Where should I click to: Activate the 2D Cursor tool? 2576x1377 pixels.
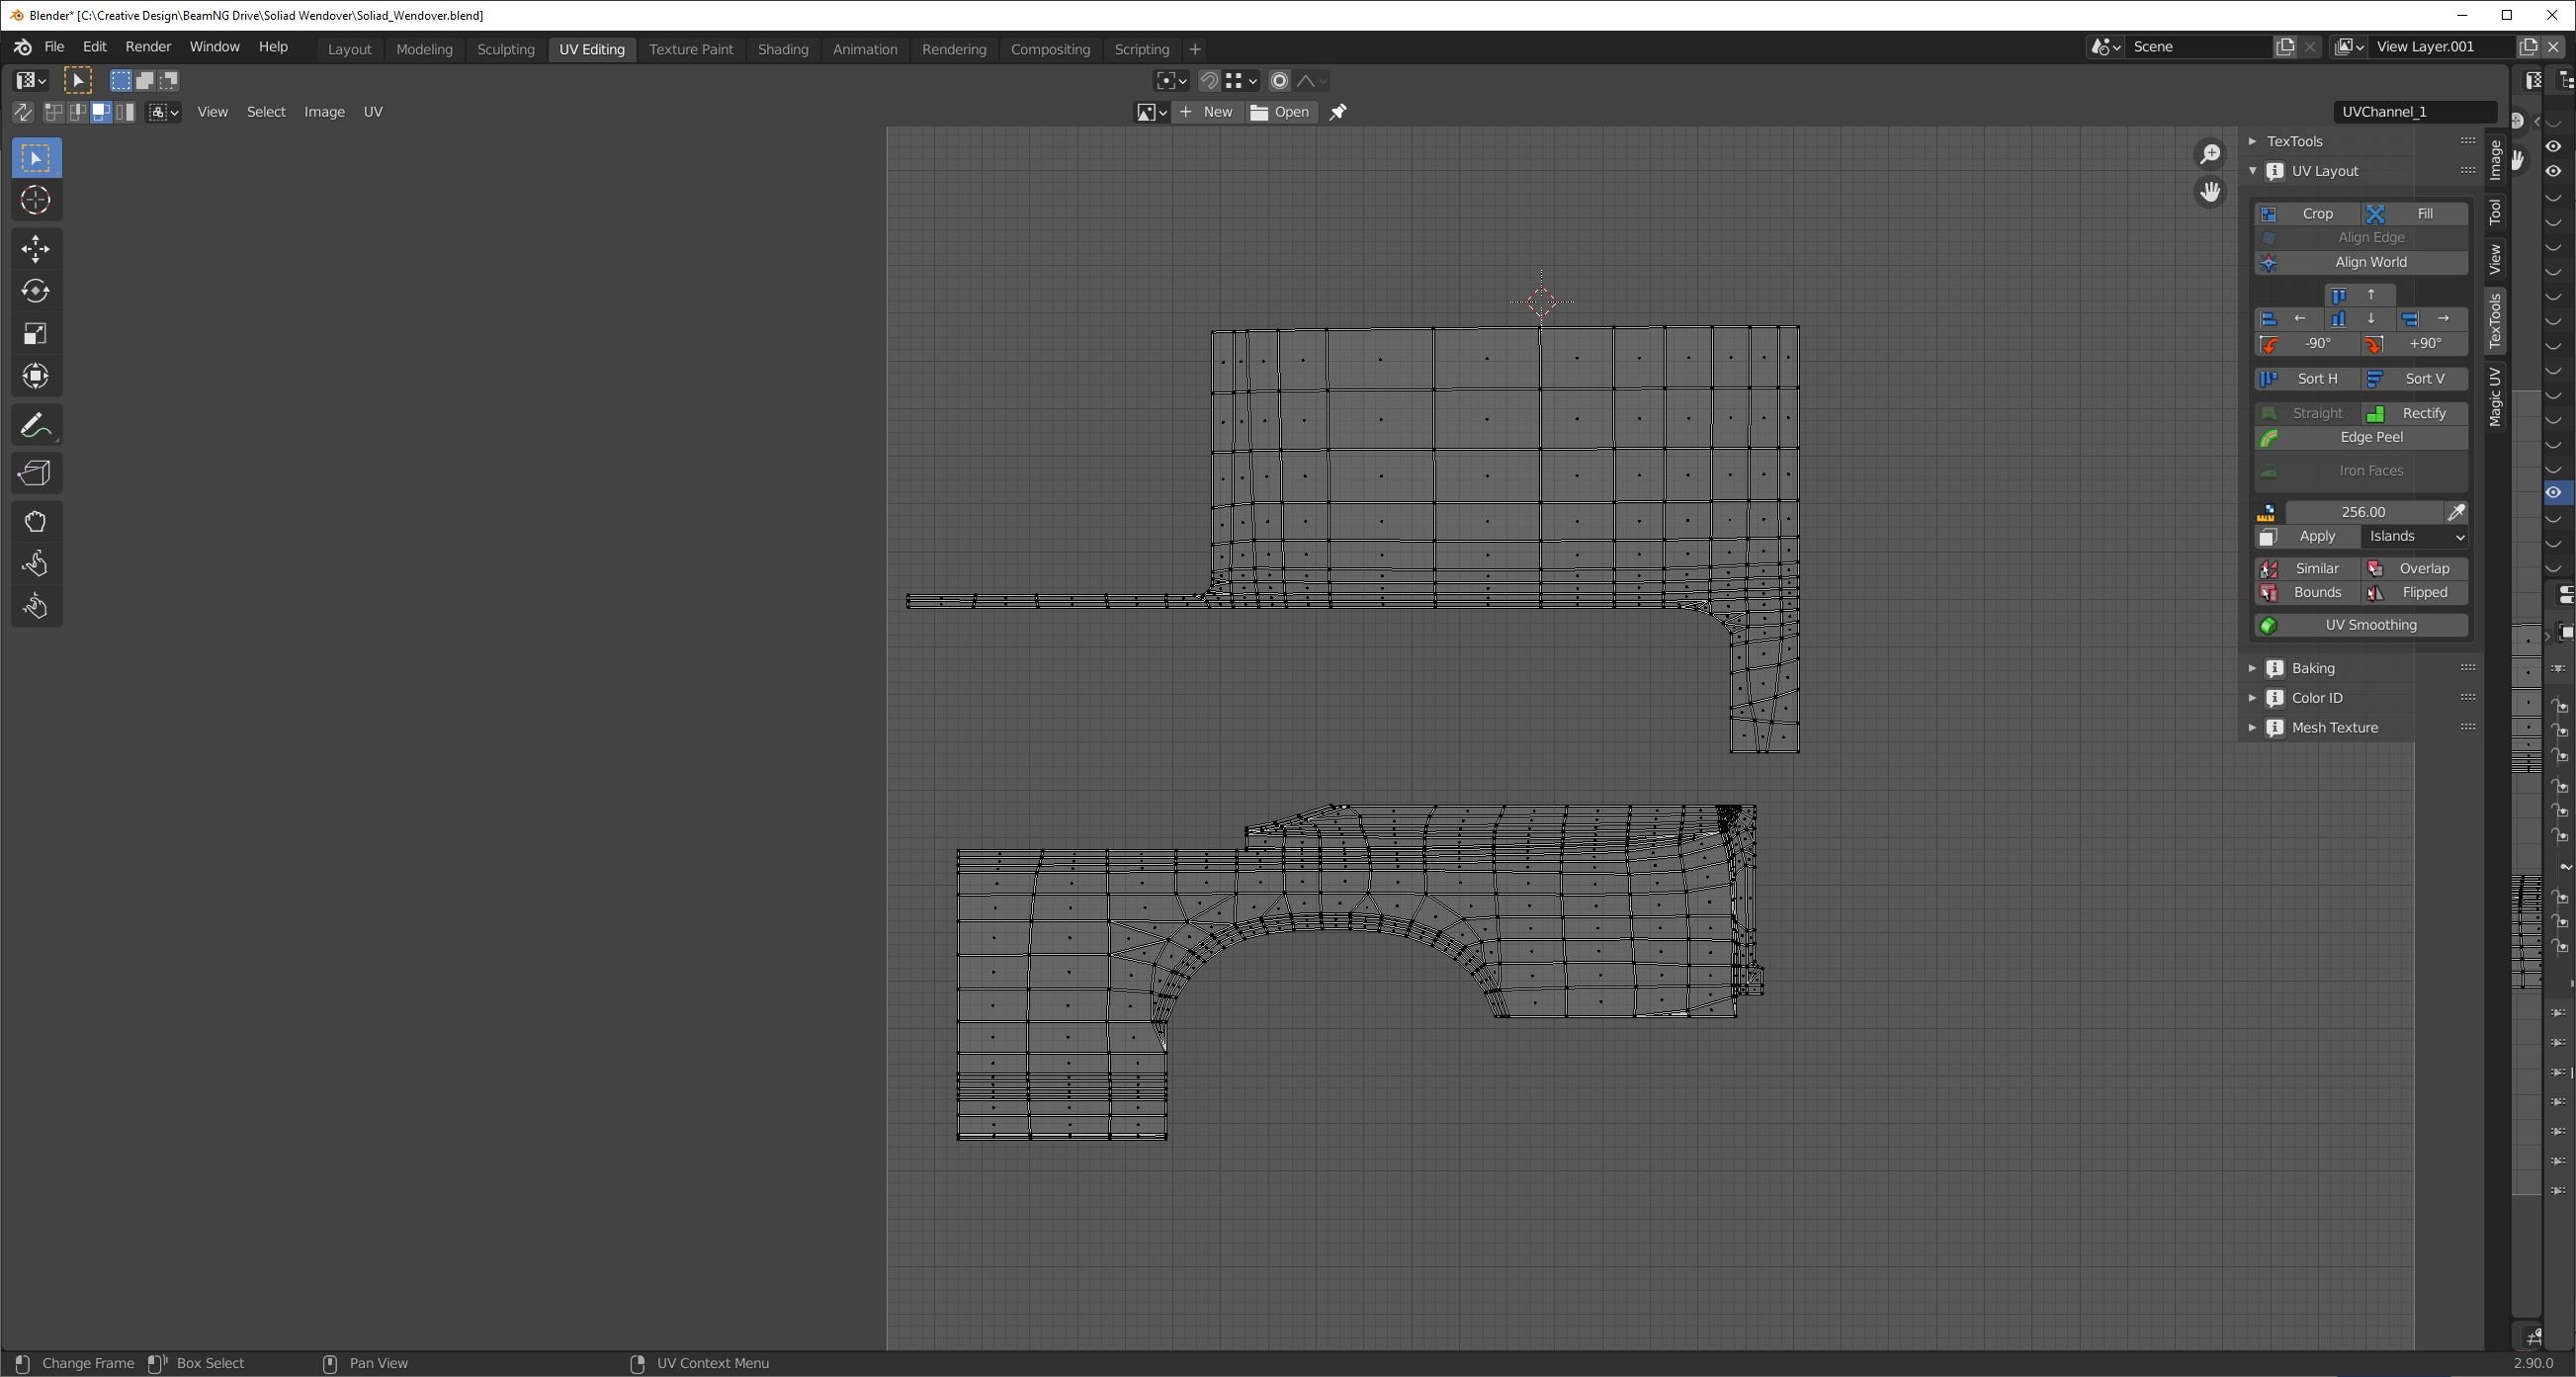(36, 201)
